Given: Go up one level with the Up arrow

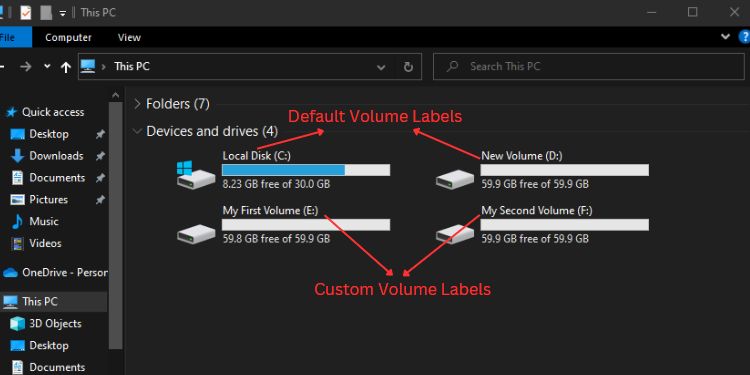Looking at the screenshot, I should (x=66, y=67).
